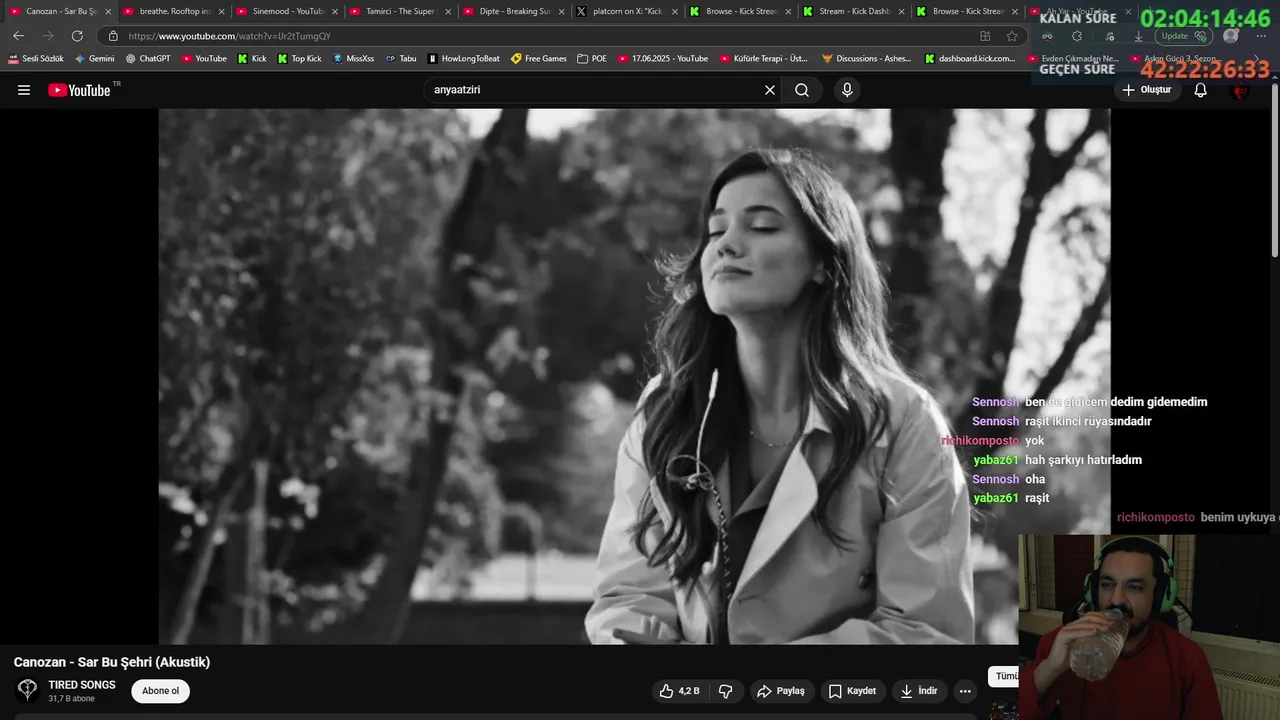The width and height of the screenshot is (1280, 720).
Task: Bookmark this page with the star
Action: click(1012, 36)
